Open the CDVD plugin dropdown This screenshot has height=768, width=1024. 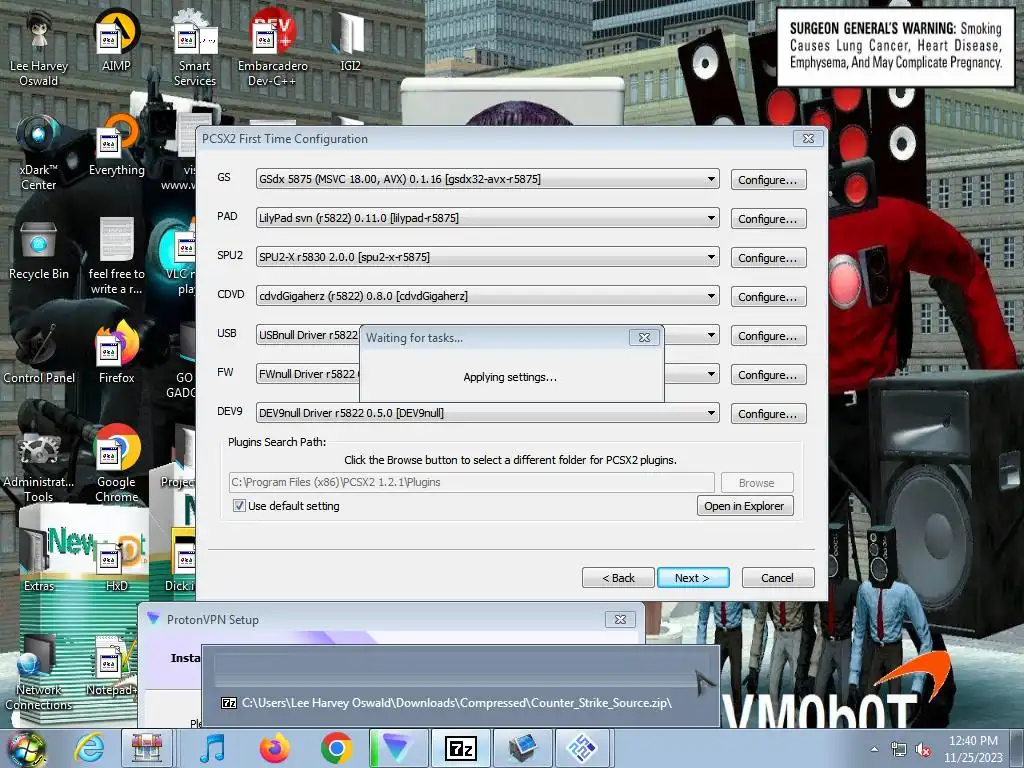click(x=487, y=296)
